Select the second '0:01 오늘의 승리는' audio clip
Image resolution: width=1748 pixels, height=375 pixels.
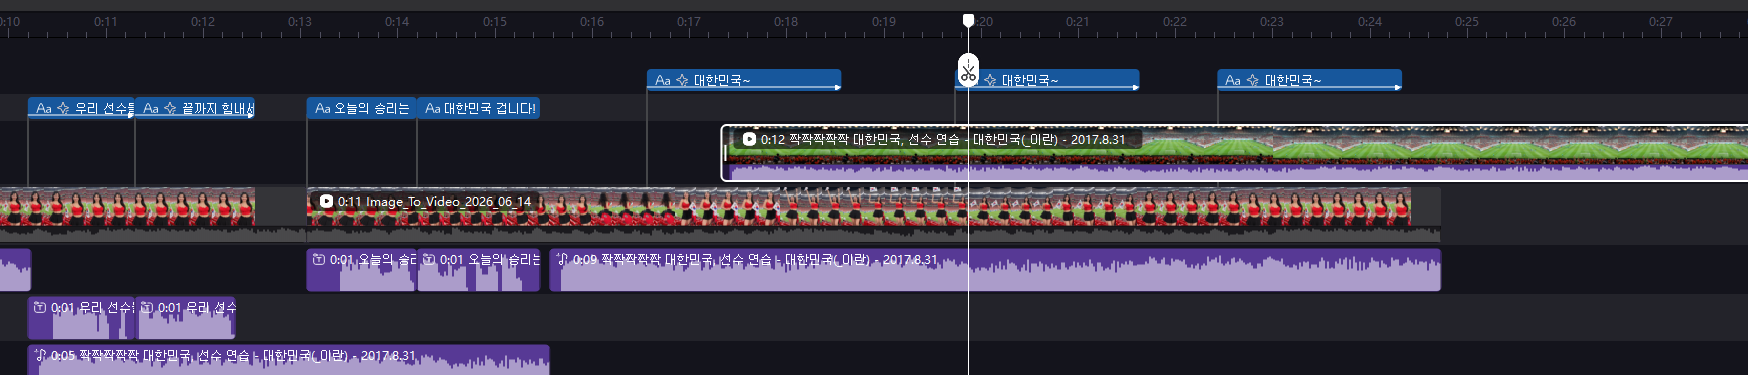point(479,270)
